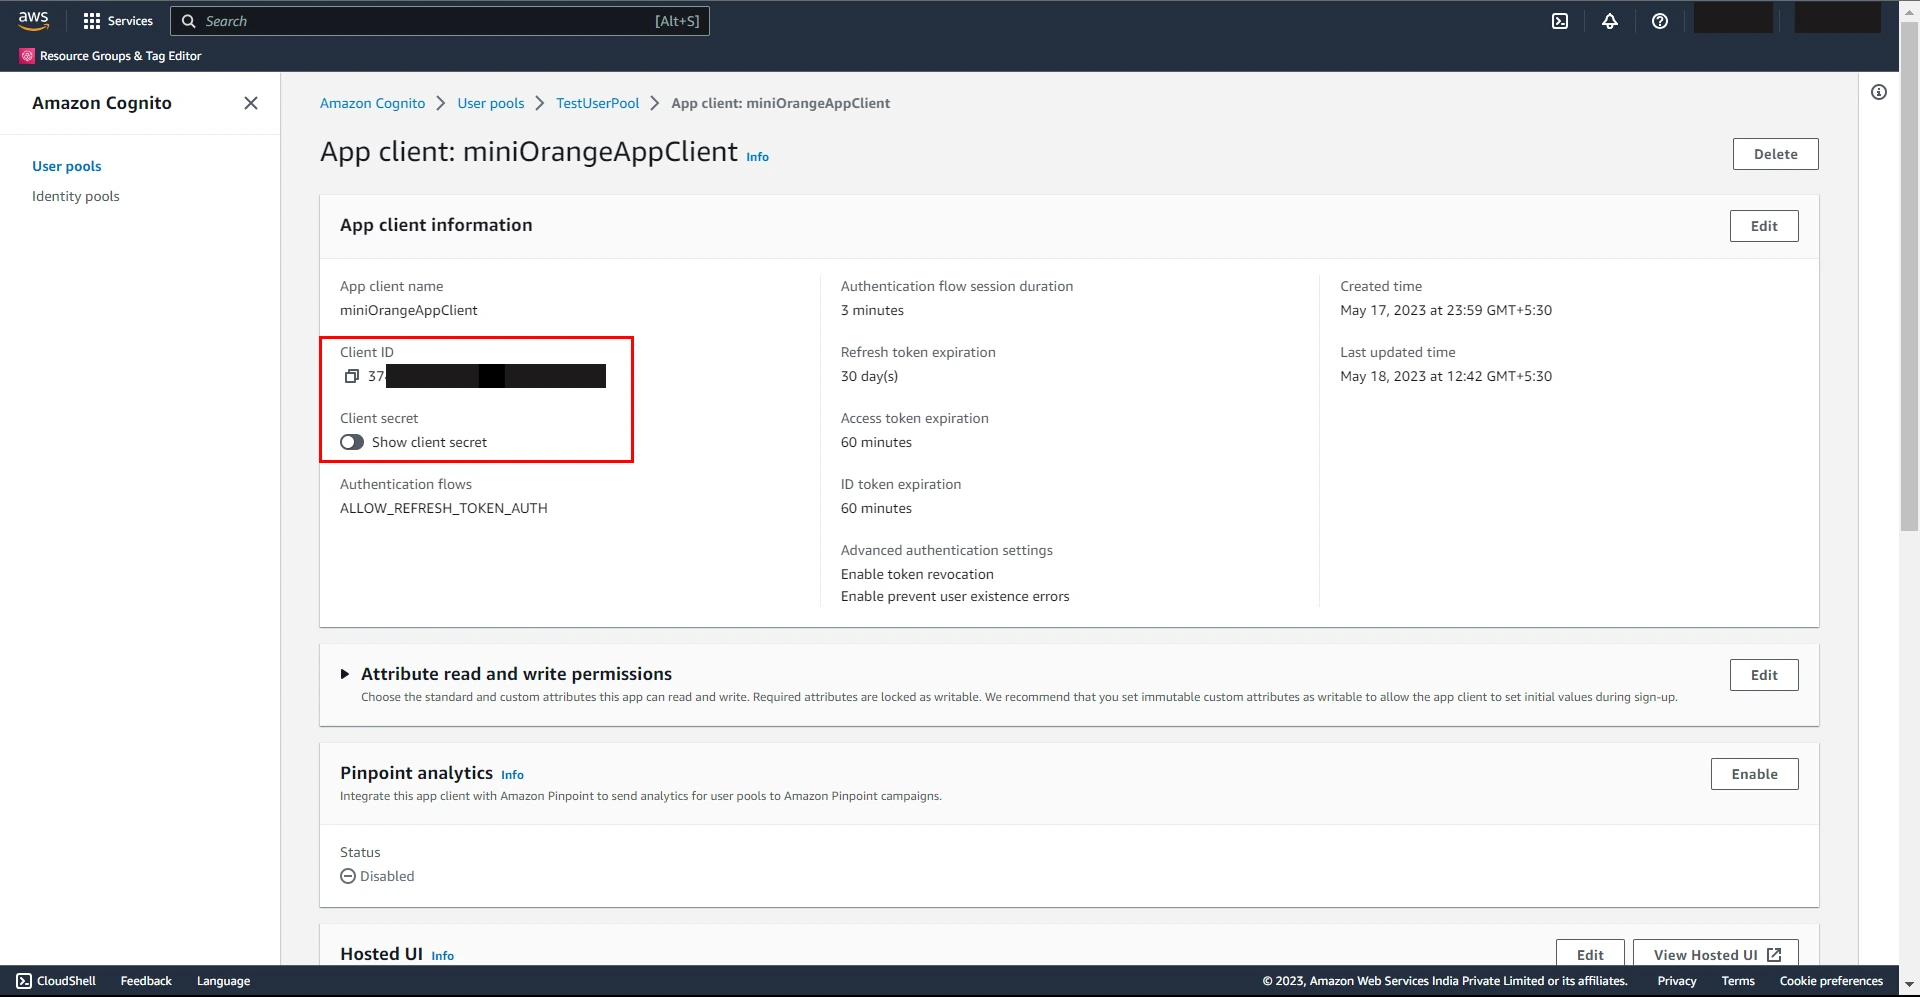Click Last updated time date value

coord(1446,376)
